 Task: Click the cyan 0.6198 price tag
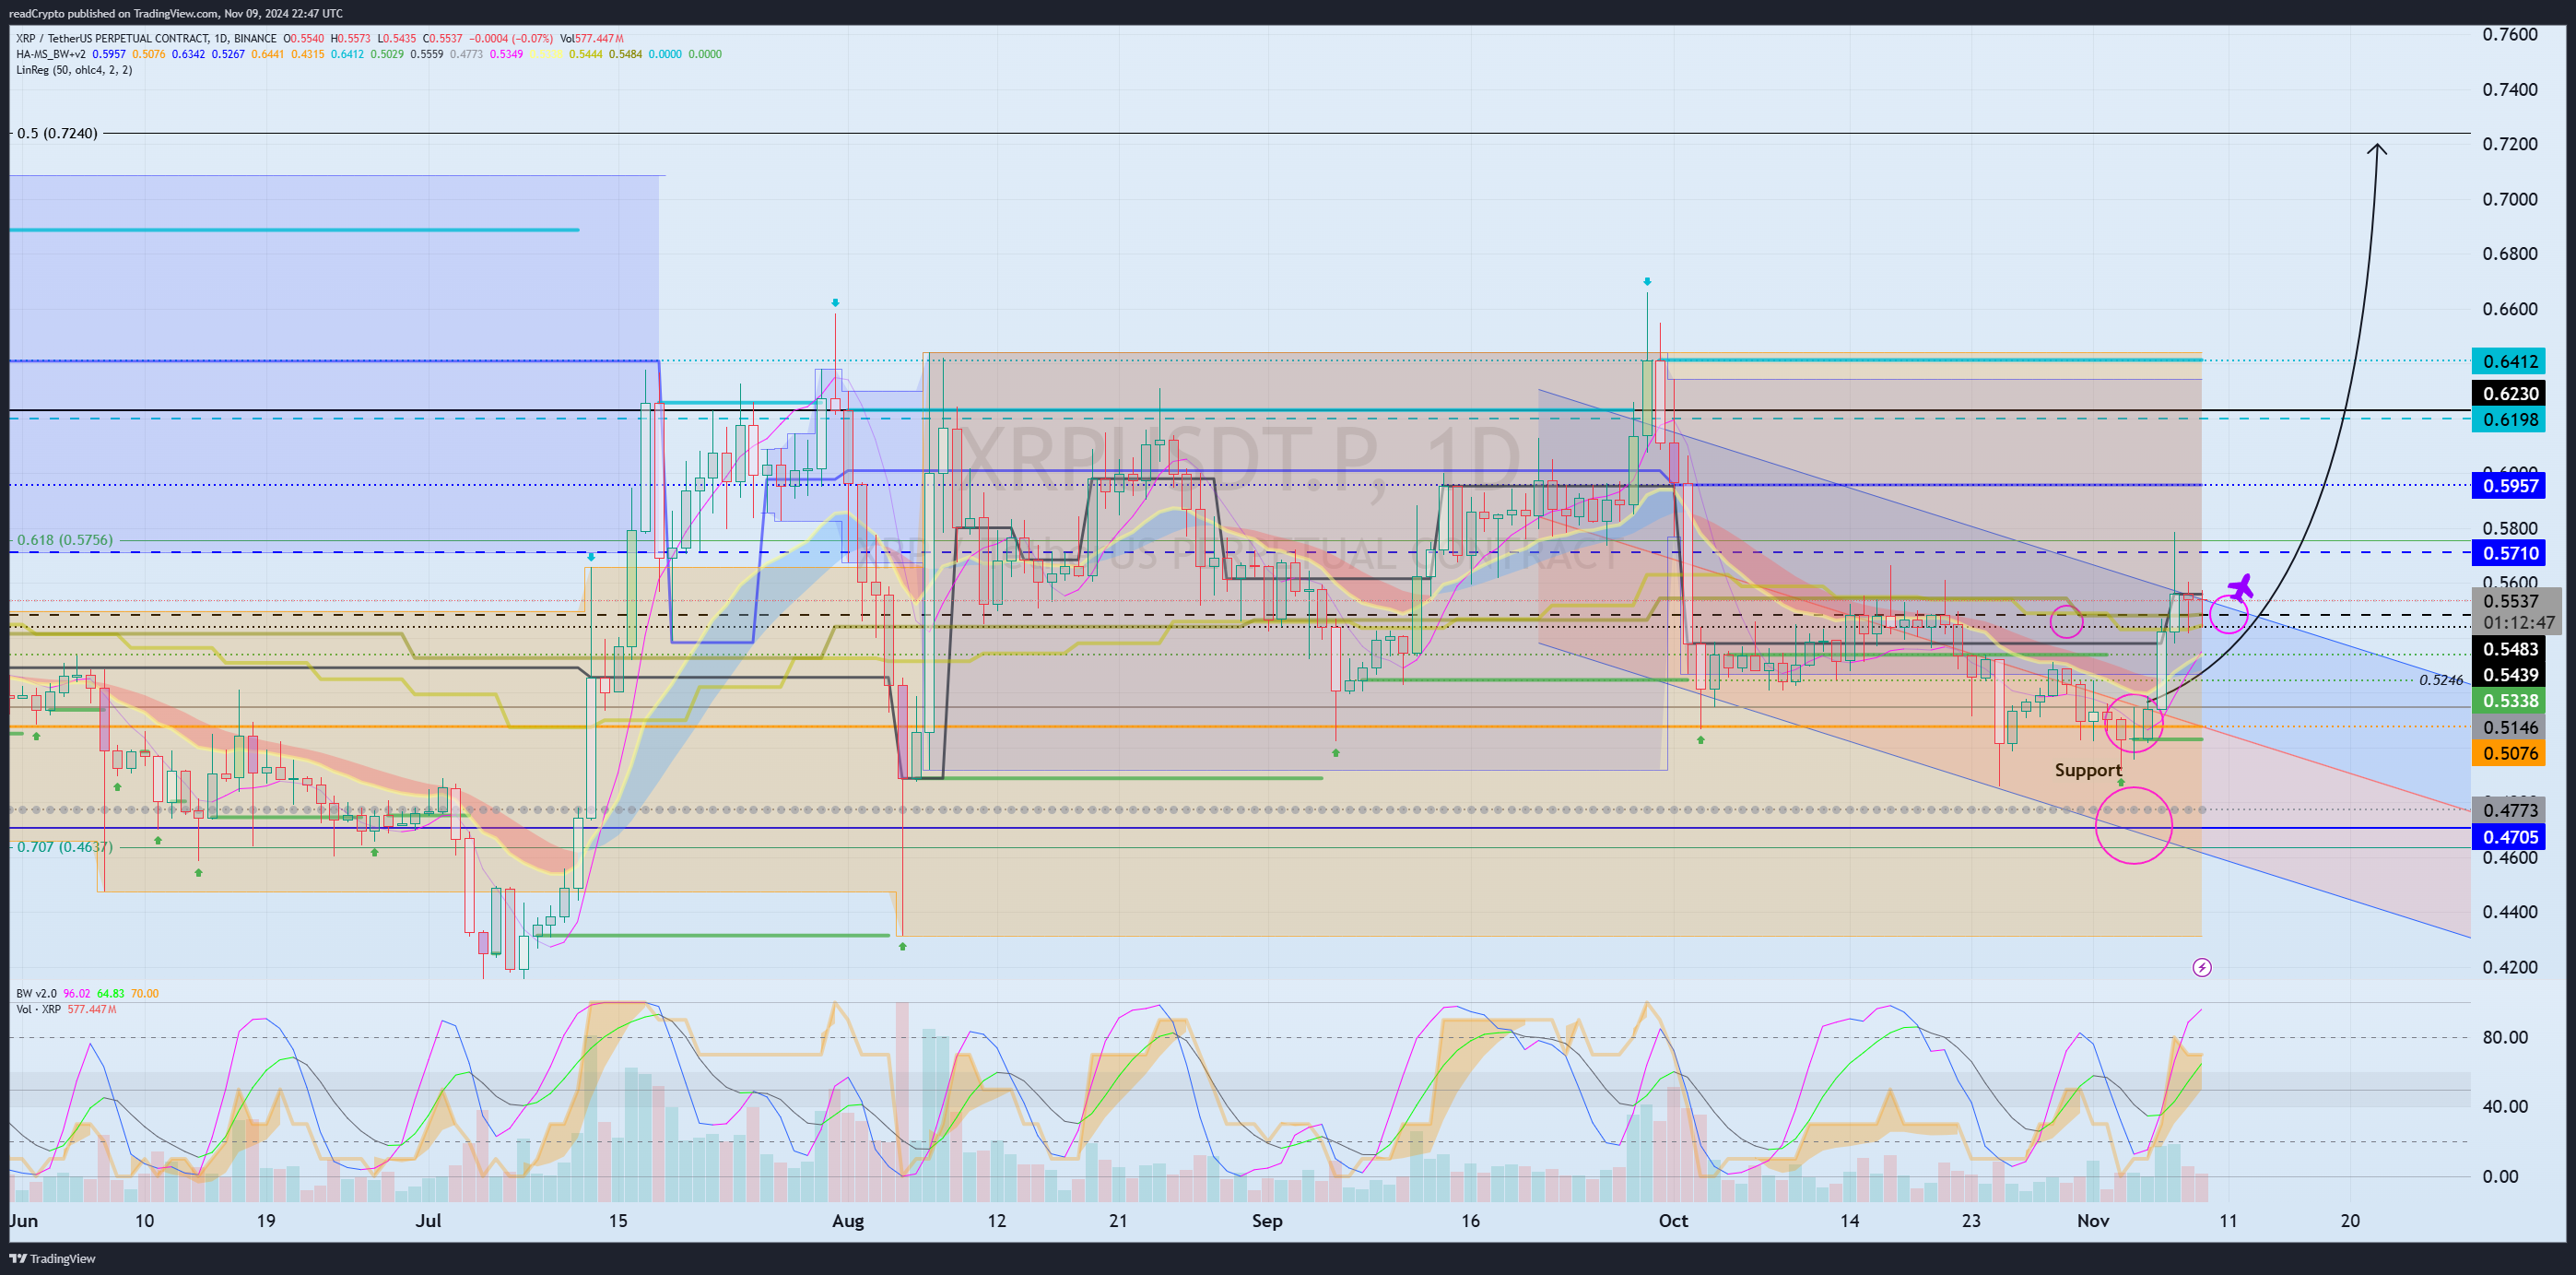(x=2510, y=419)
